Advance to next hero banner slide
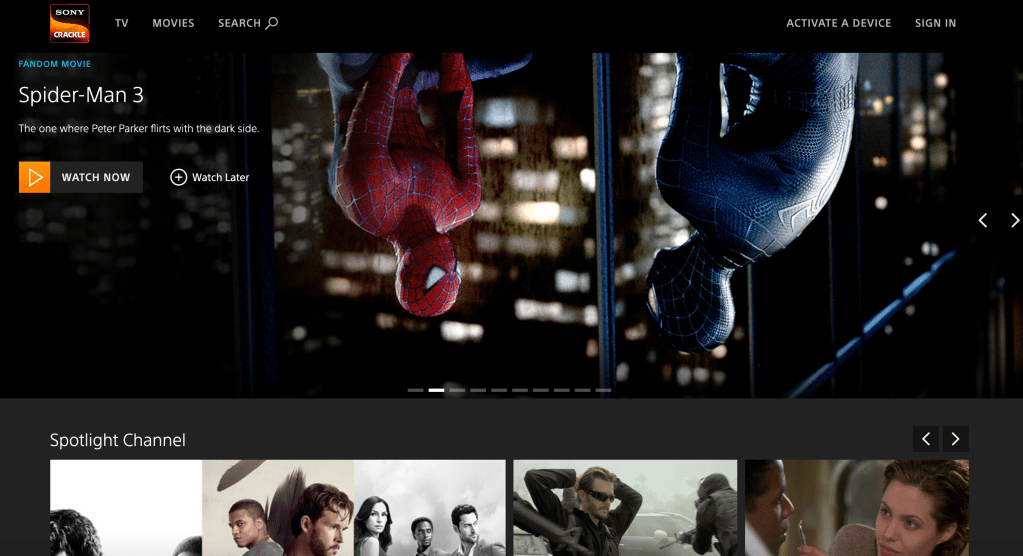Image resolution: width=1023 pixels, height=556 pixels. [1015, 221]
